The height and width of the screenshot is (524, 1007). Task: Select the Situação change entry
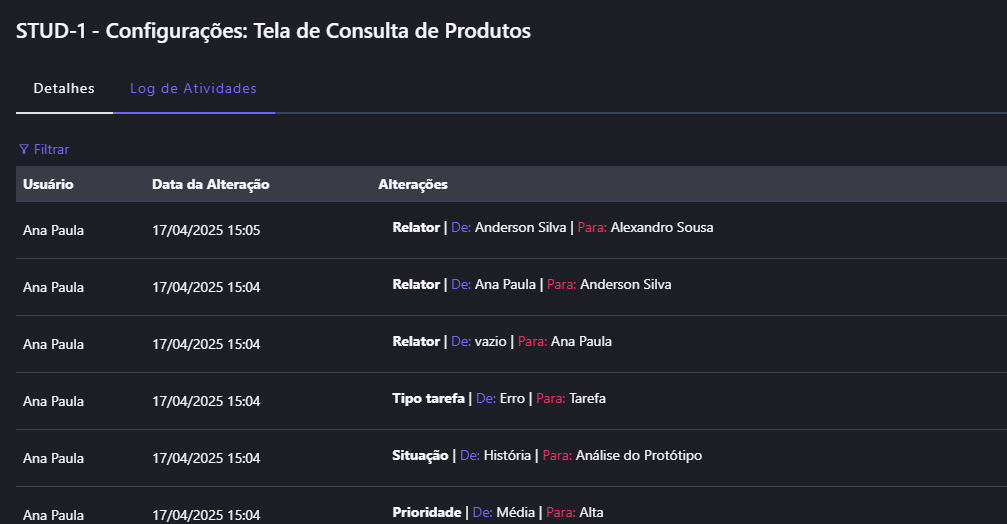(x=546, y=456)
